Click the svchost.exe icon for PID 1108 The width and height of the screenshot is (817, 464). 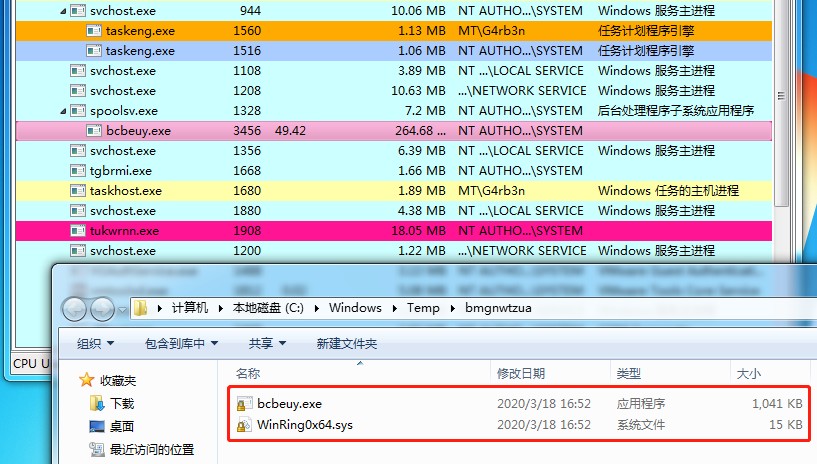(x=78, y=70)
